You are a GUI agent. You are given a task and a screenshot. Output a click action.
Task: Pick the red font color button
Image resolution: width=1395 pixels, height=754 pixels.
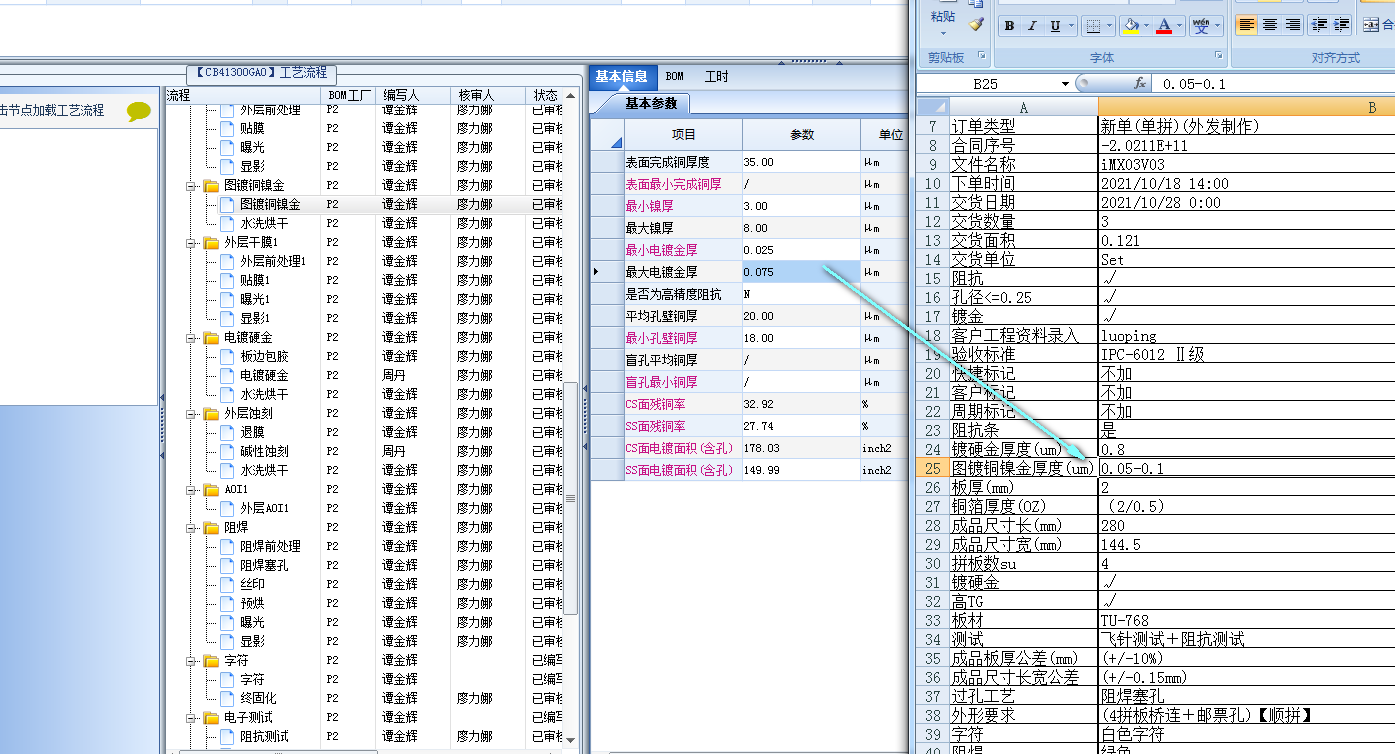pyautogui.click(x=1164, y=26)
